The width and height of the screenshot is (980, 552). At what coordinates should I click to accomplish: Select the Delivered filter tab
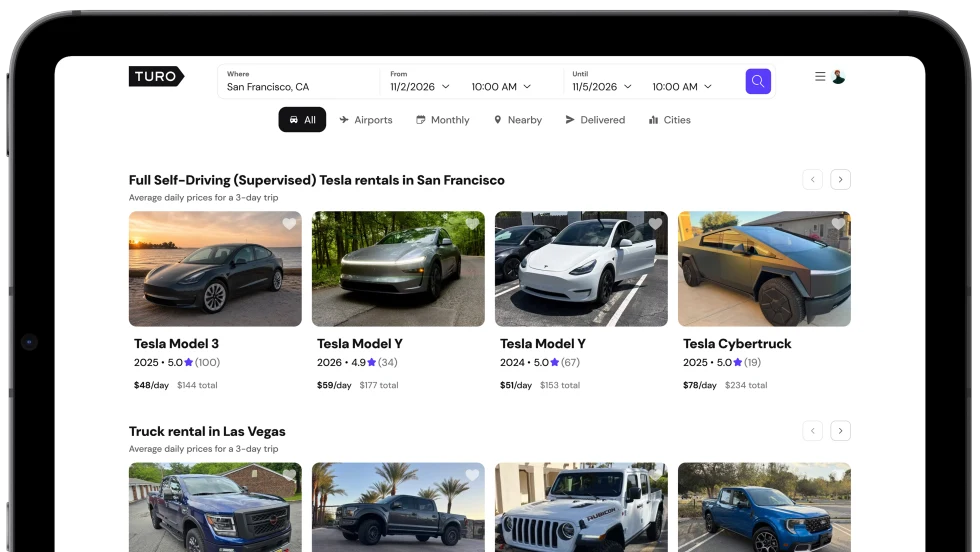595,119
